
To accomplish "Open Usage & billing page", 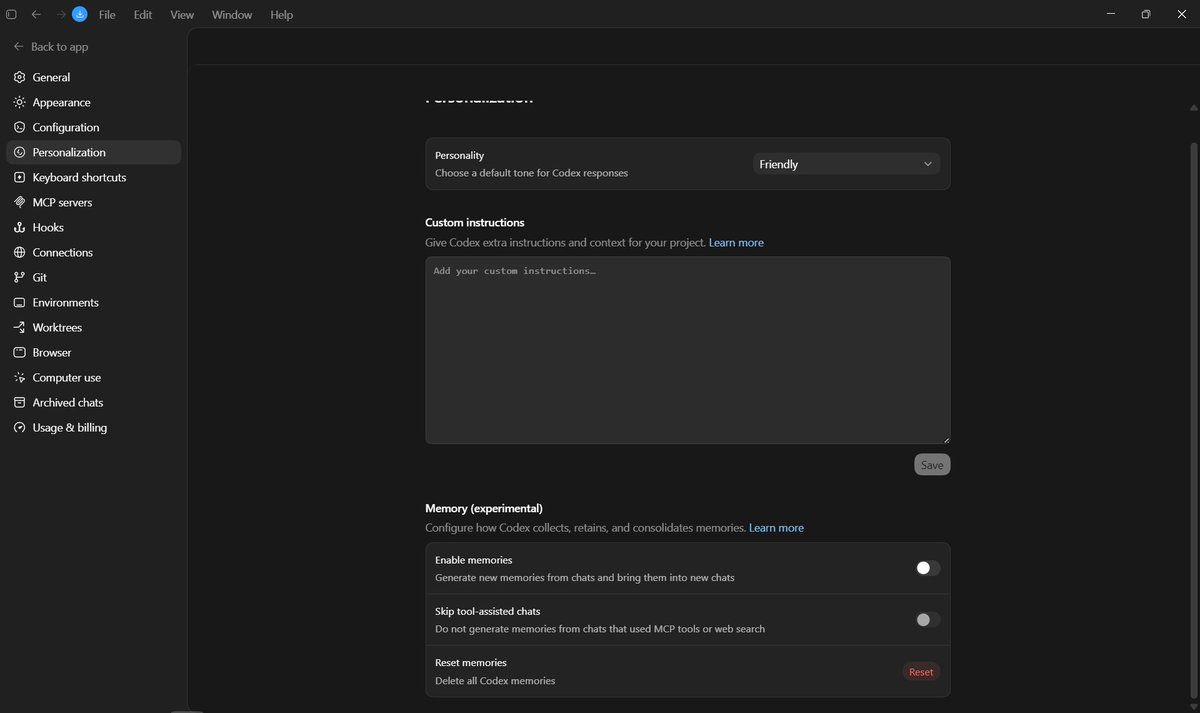I will click(x=93, y=427).
